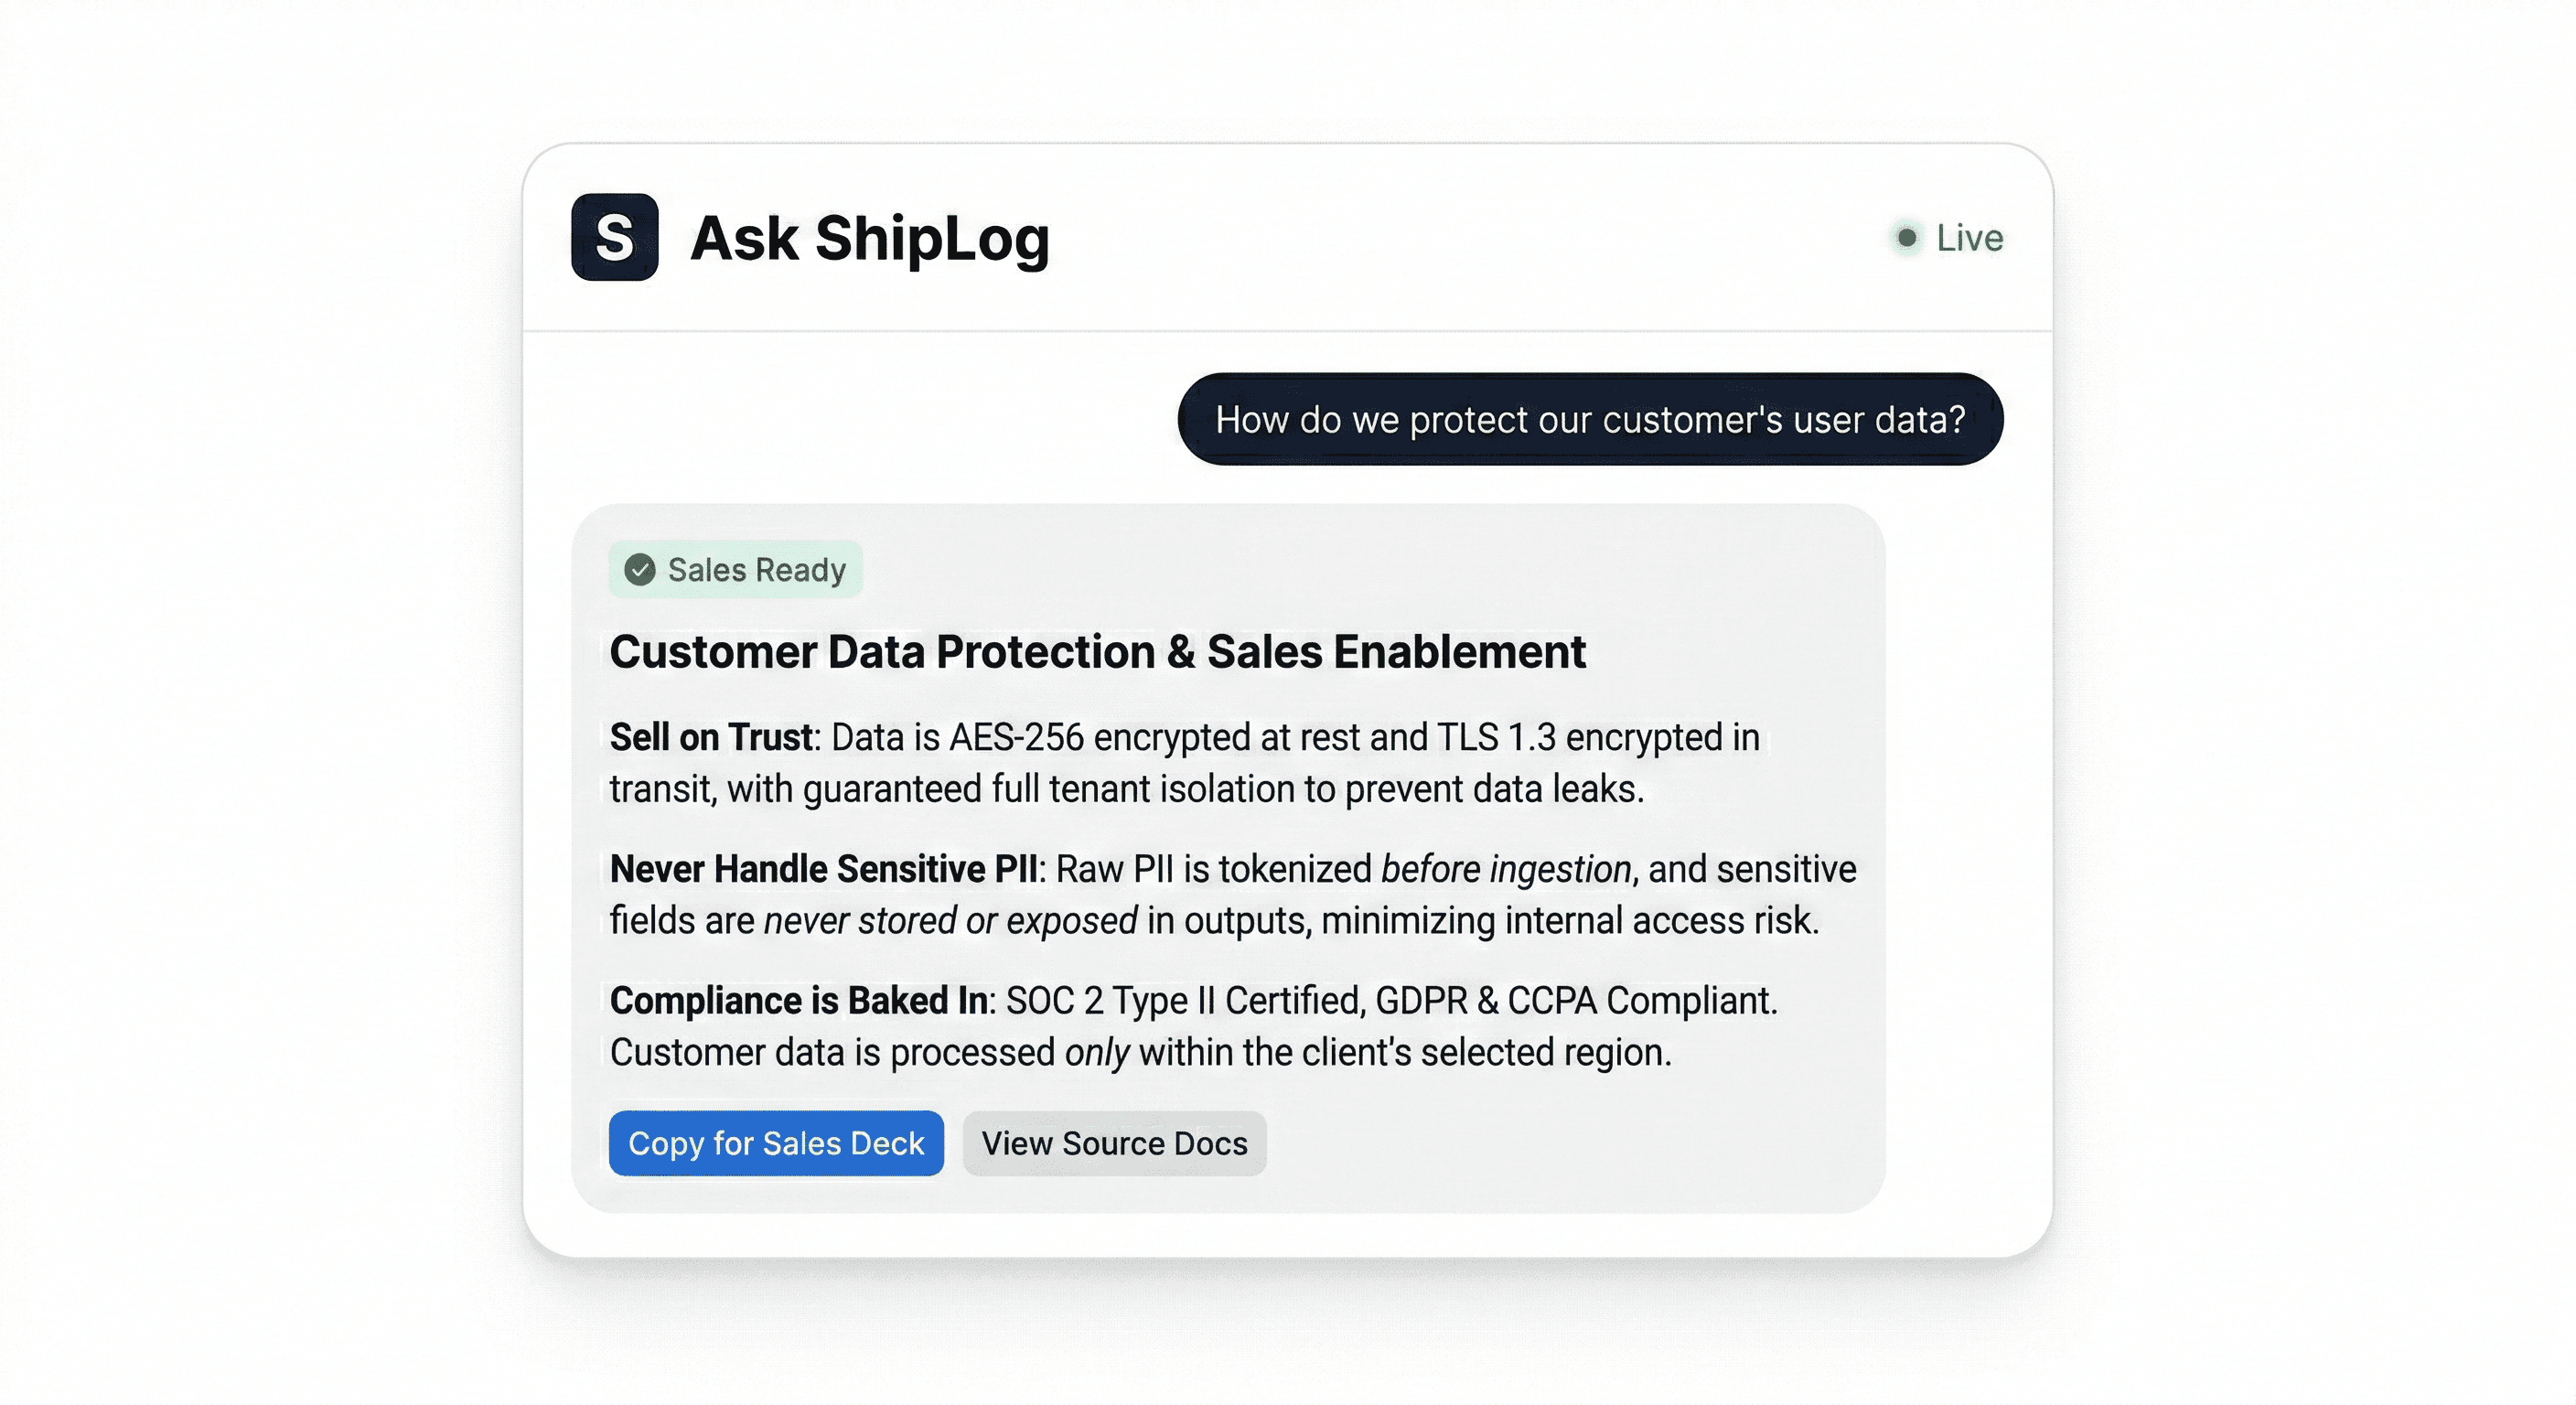Screen dimensions: 2576x1405
Task: Click the "Sales Ready" badge text
Action: [x=756, y=570]
